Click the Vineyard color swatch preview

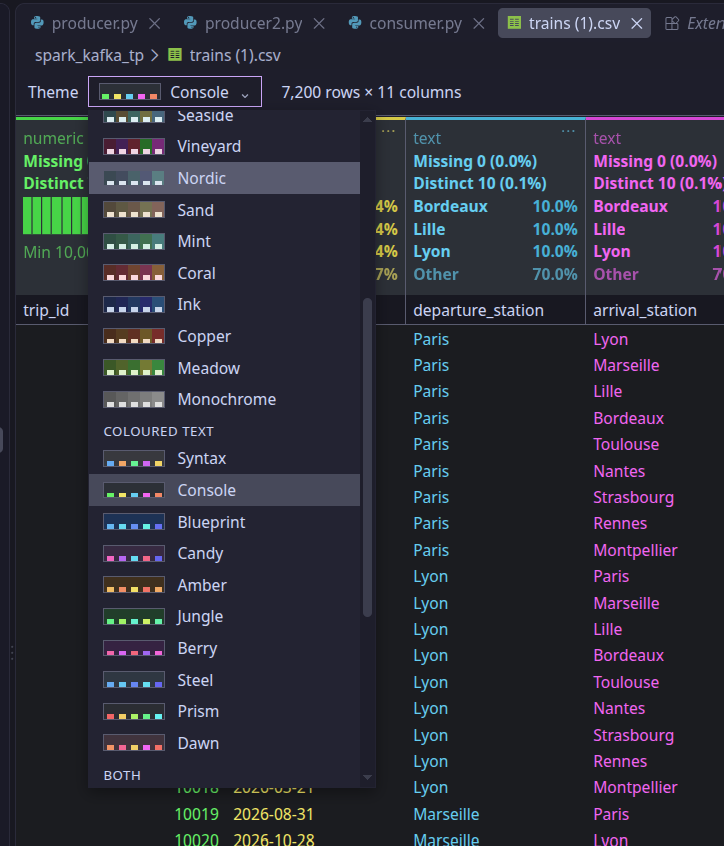134,146
